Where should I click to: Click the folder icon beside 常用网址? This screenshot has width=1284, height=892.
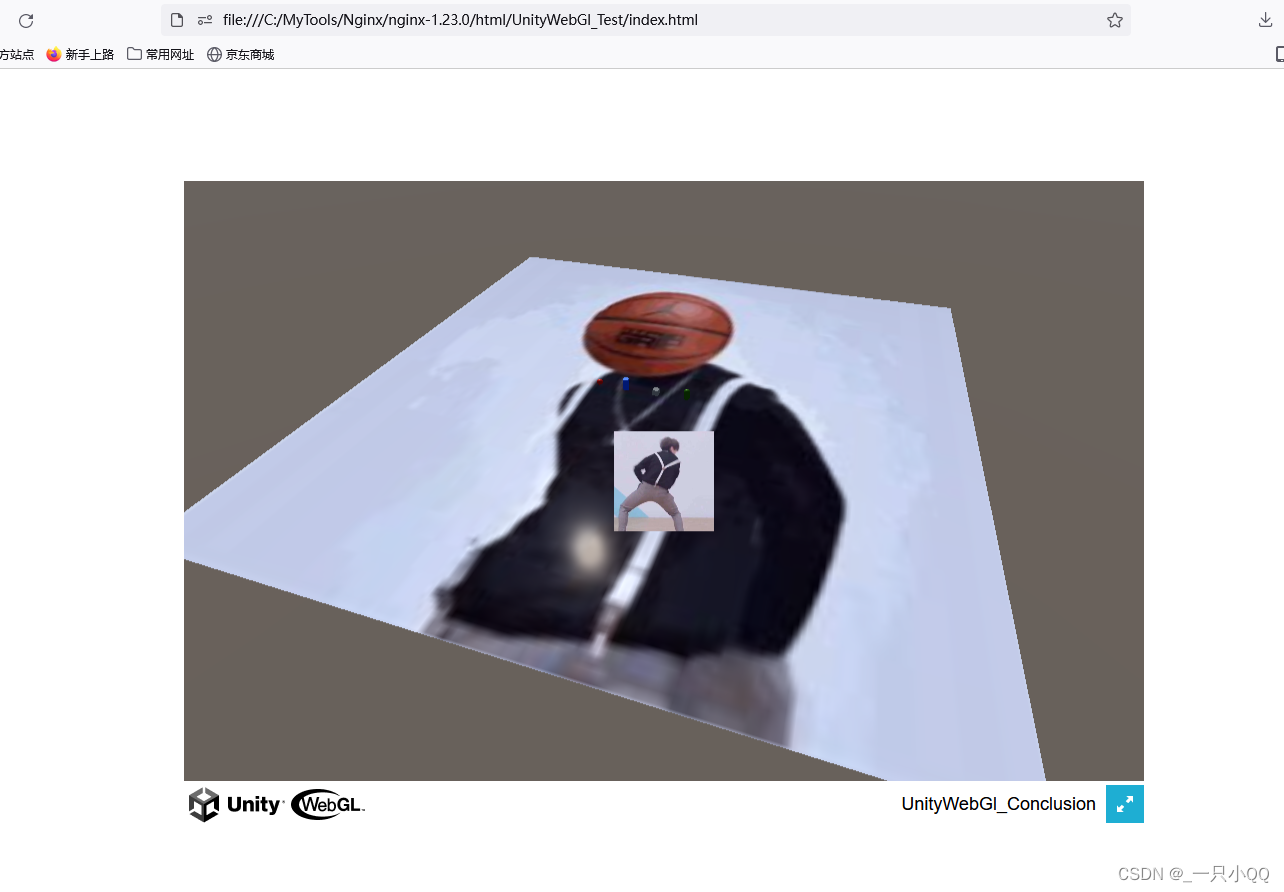pos(134,54)
